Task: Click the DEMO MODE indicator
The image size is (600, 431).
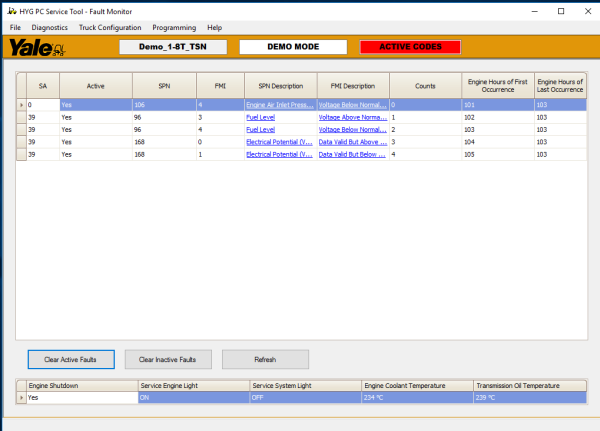Action: pyautogui.click(x=293, y=47)
